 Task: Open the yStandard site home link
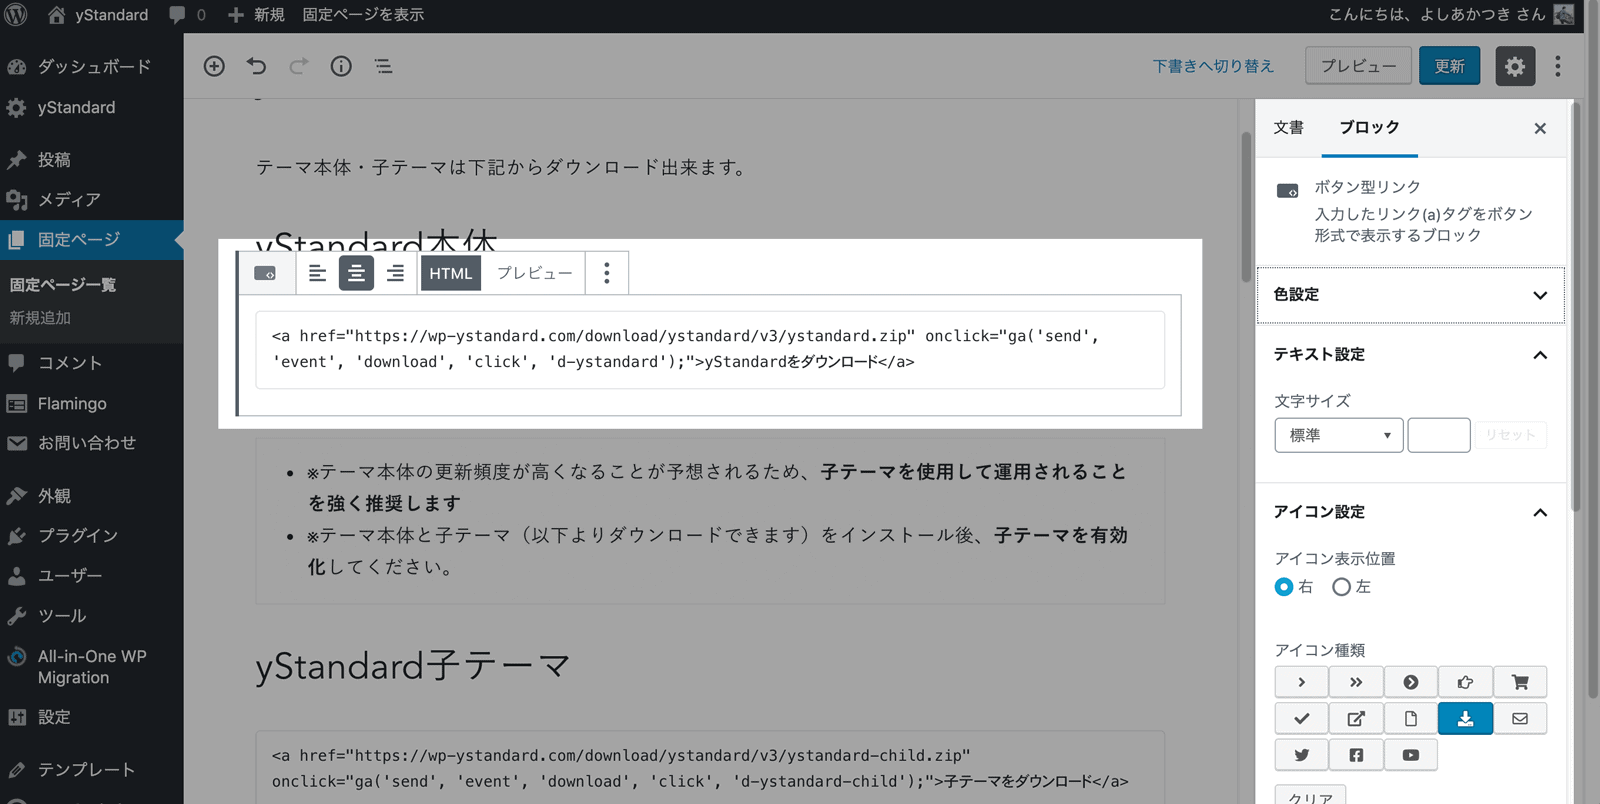point(98,15)
